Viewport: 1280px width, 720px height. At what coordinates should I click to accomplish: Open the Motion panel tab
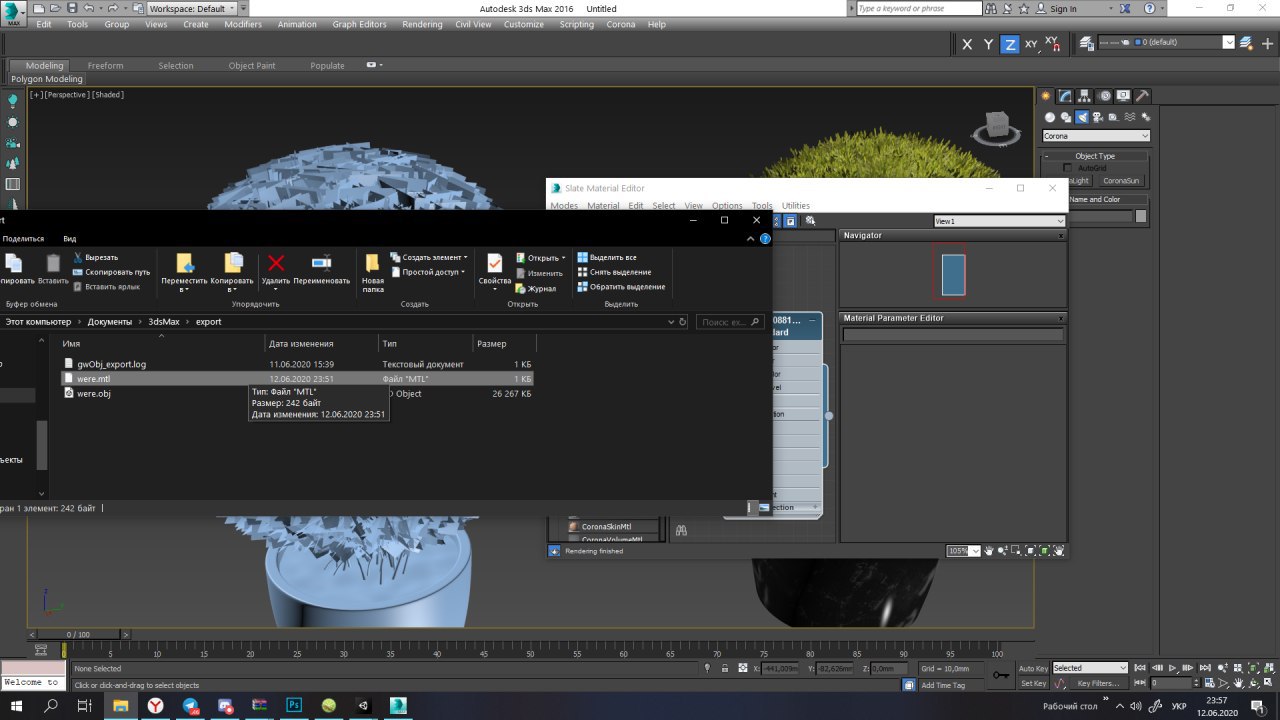pyautogui.click(x=1105, y=96)
